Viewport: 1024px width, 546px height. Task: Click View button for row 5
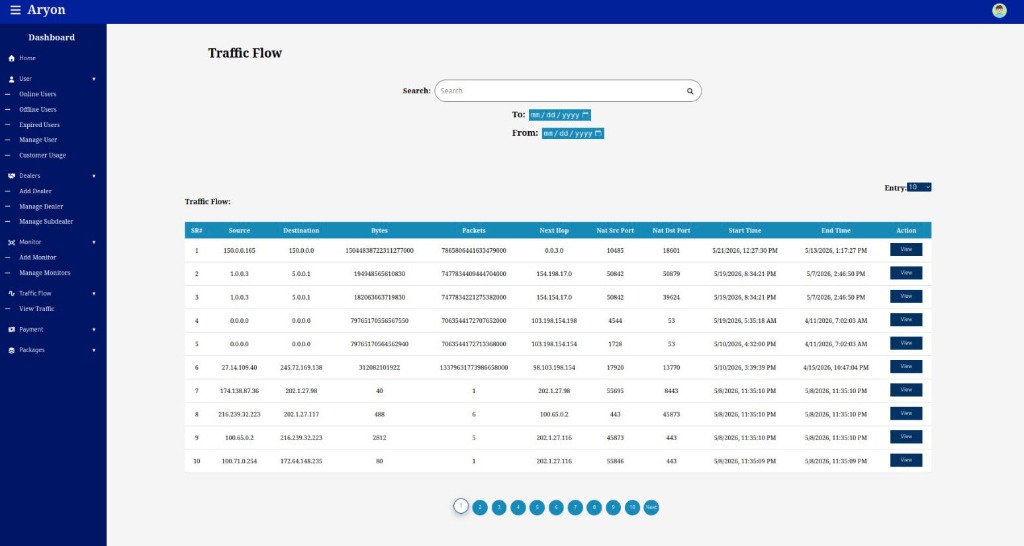[906, 344]
